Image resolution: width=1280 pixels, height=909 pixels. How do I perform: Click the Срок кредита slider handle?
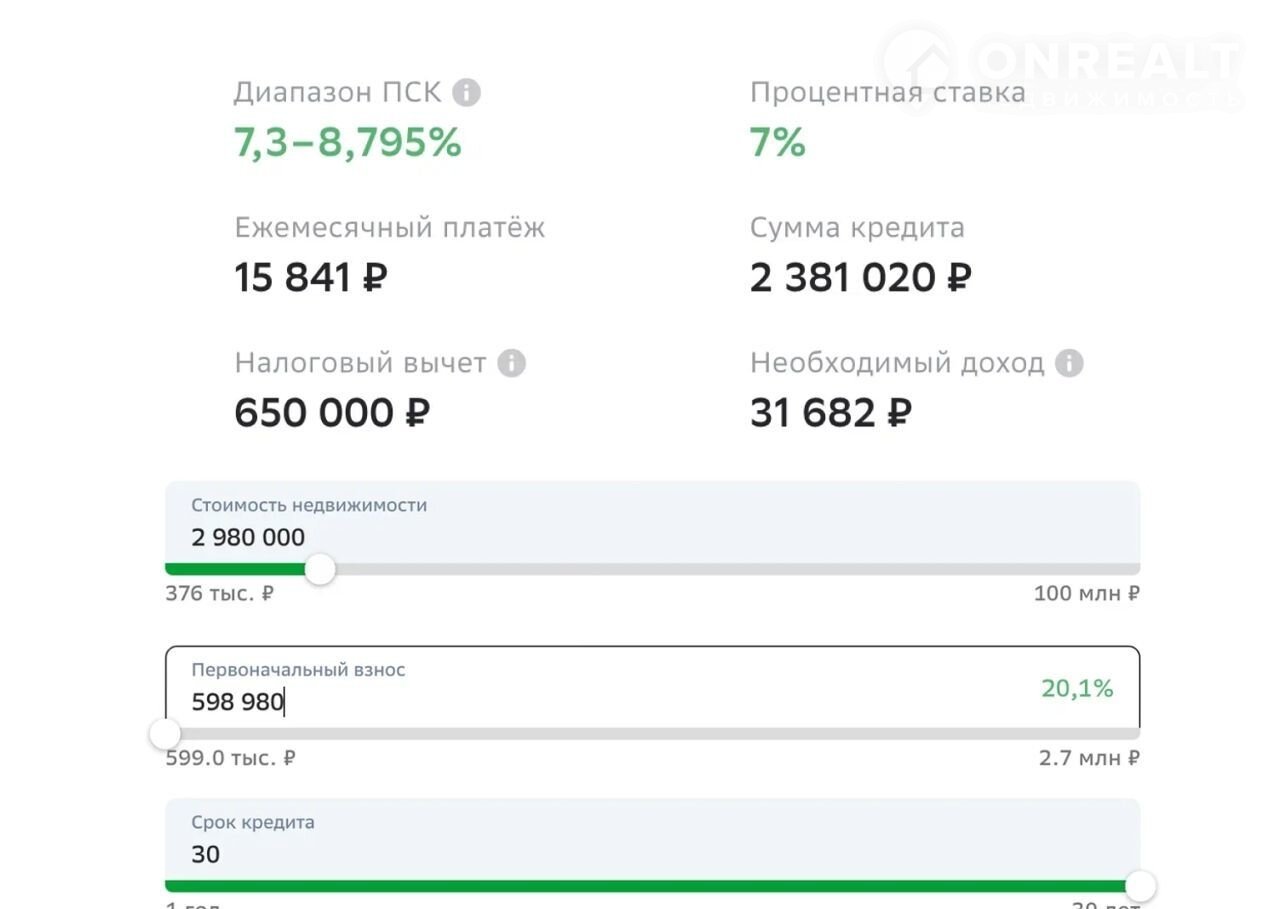pos(1140,886)
